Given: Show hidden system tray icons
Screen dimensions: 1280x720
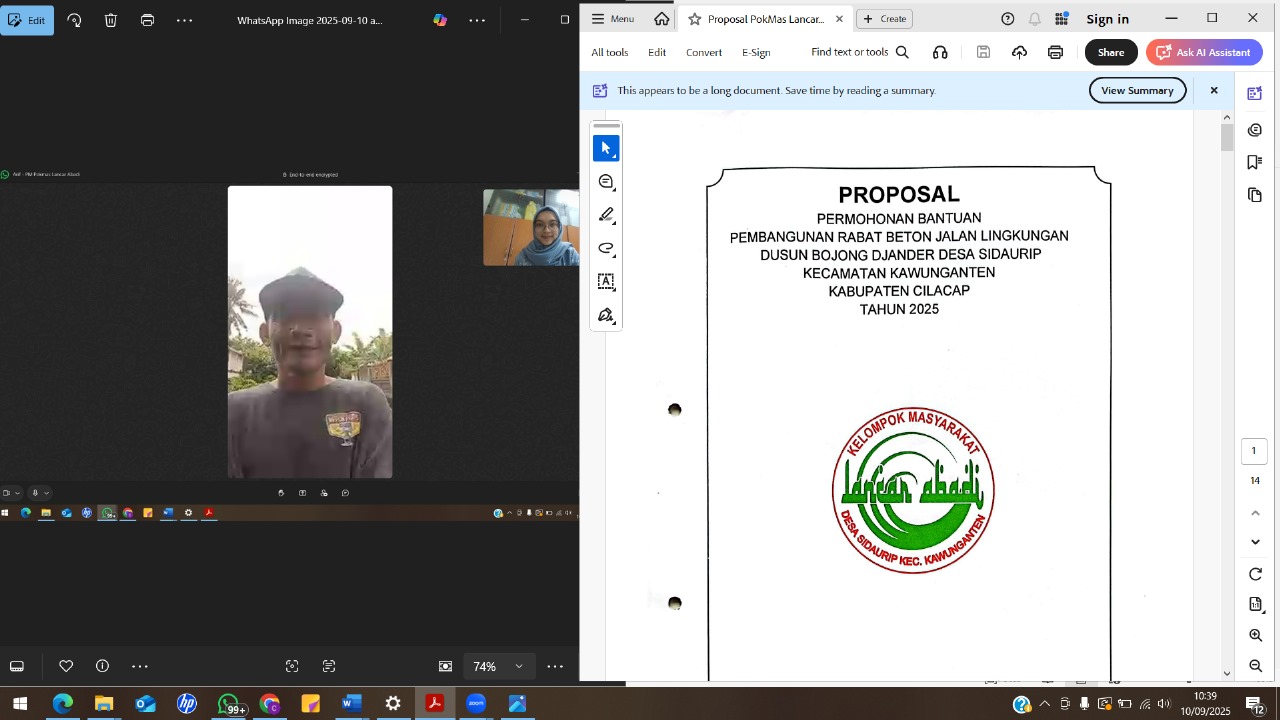Looking at the screenshot, I should [x=1045, y=704].
